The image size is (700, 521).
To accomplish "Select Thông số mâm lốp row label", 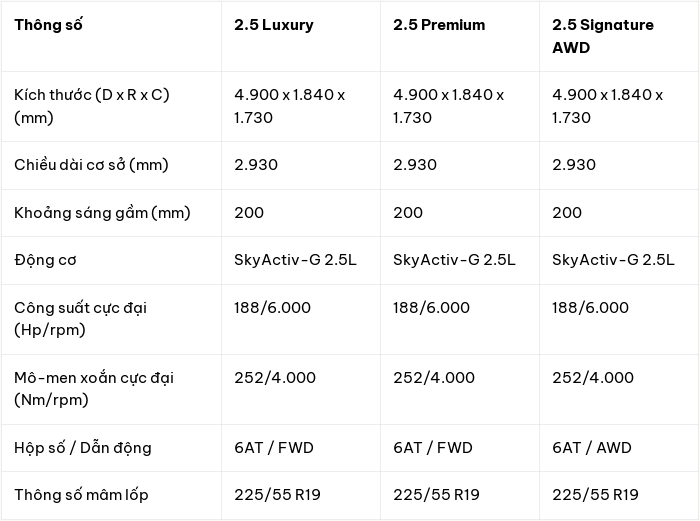I will [x=81, y=495].
